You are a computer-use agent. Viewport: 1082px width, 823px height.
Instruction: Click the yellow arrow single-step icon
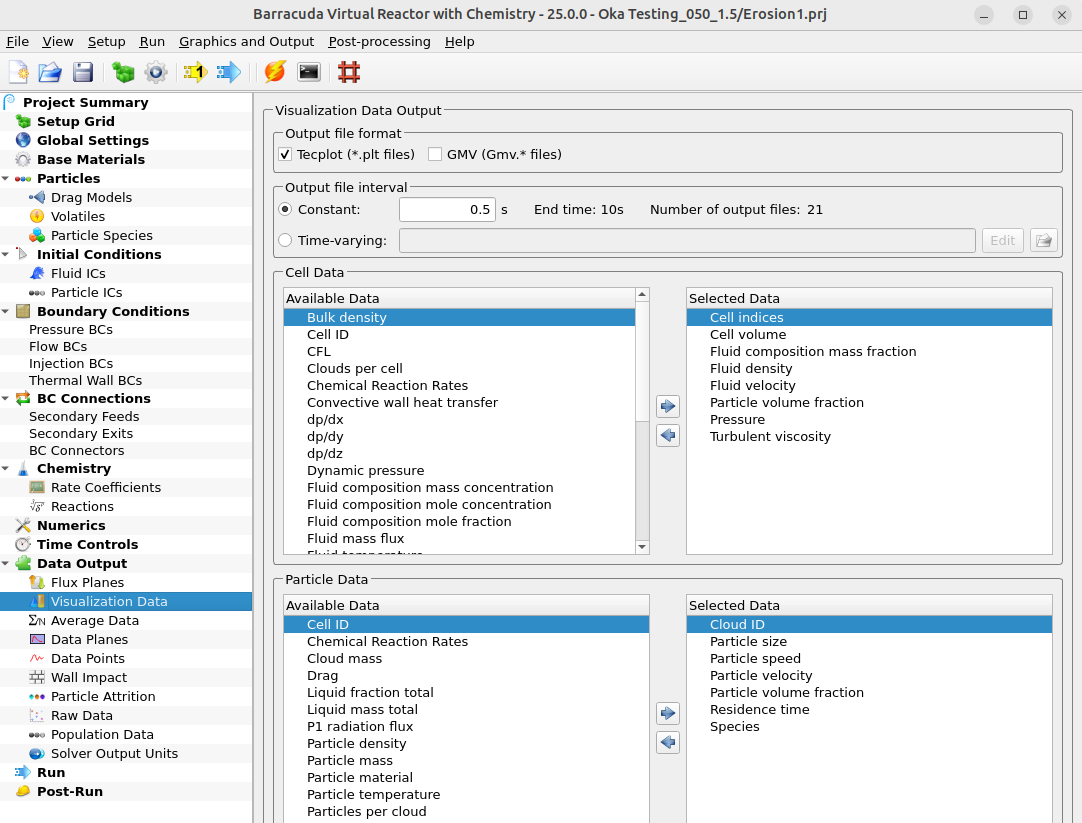[x=194, y=72]
